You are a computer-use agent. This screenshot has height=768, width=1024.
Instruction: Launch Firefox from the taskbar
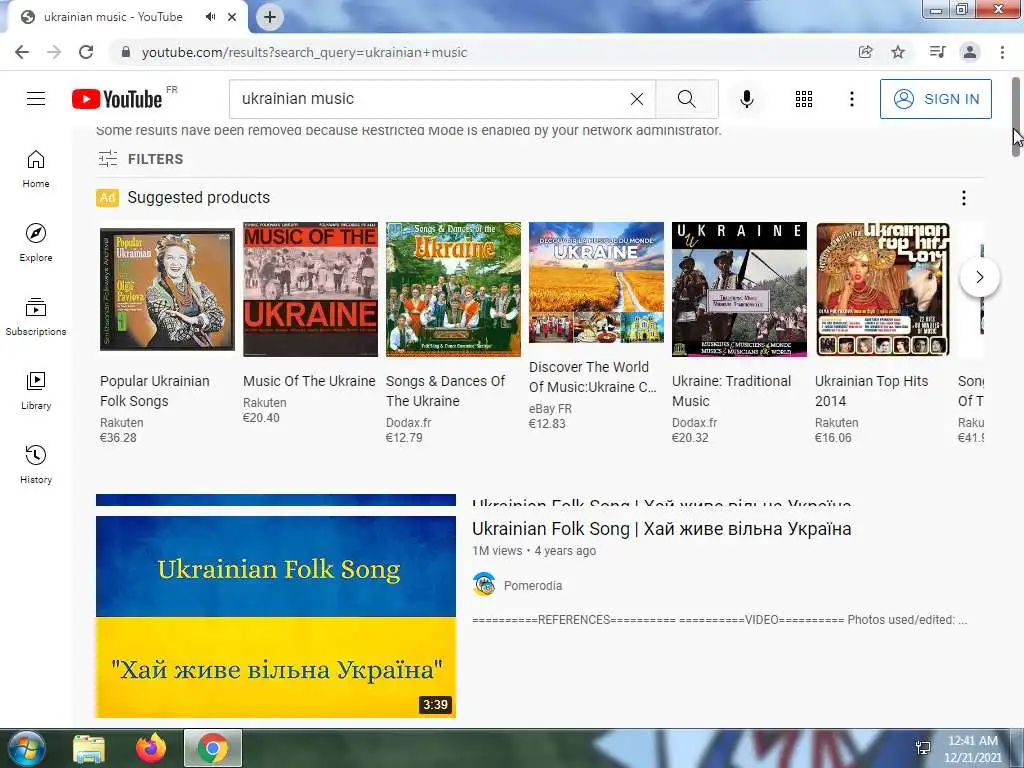pos(151,748)
